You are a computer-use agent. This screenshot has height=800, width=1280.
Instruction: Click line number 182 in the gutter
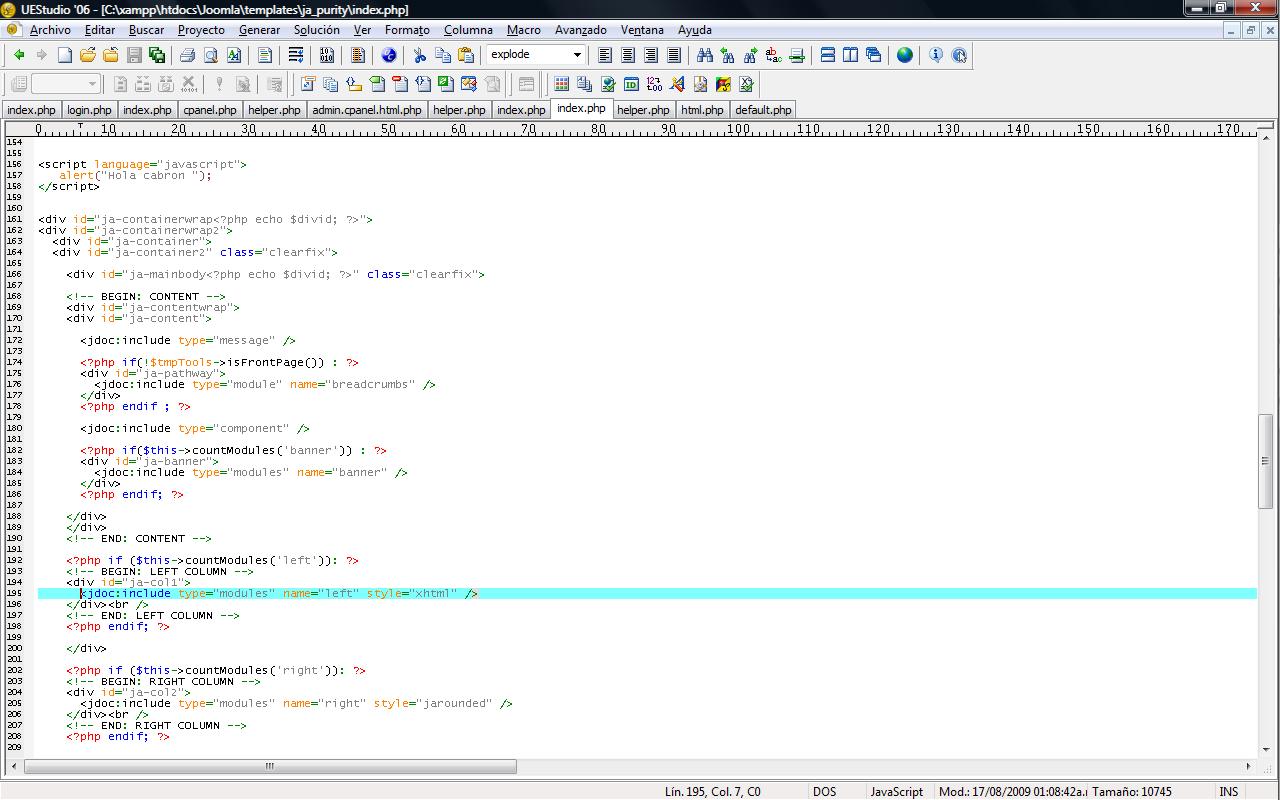14,450
